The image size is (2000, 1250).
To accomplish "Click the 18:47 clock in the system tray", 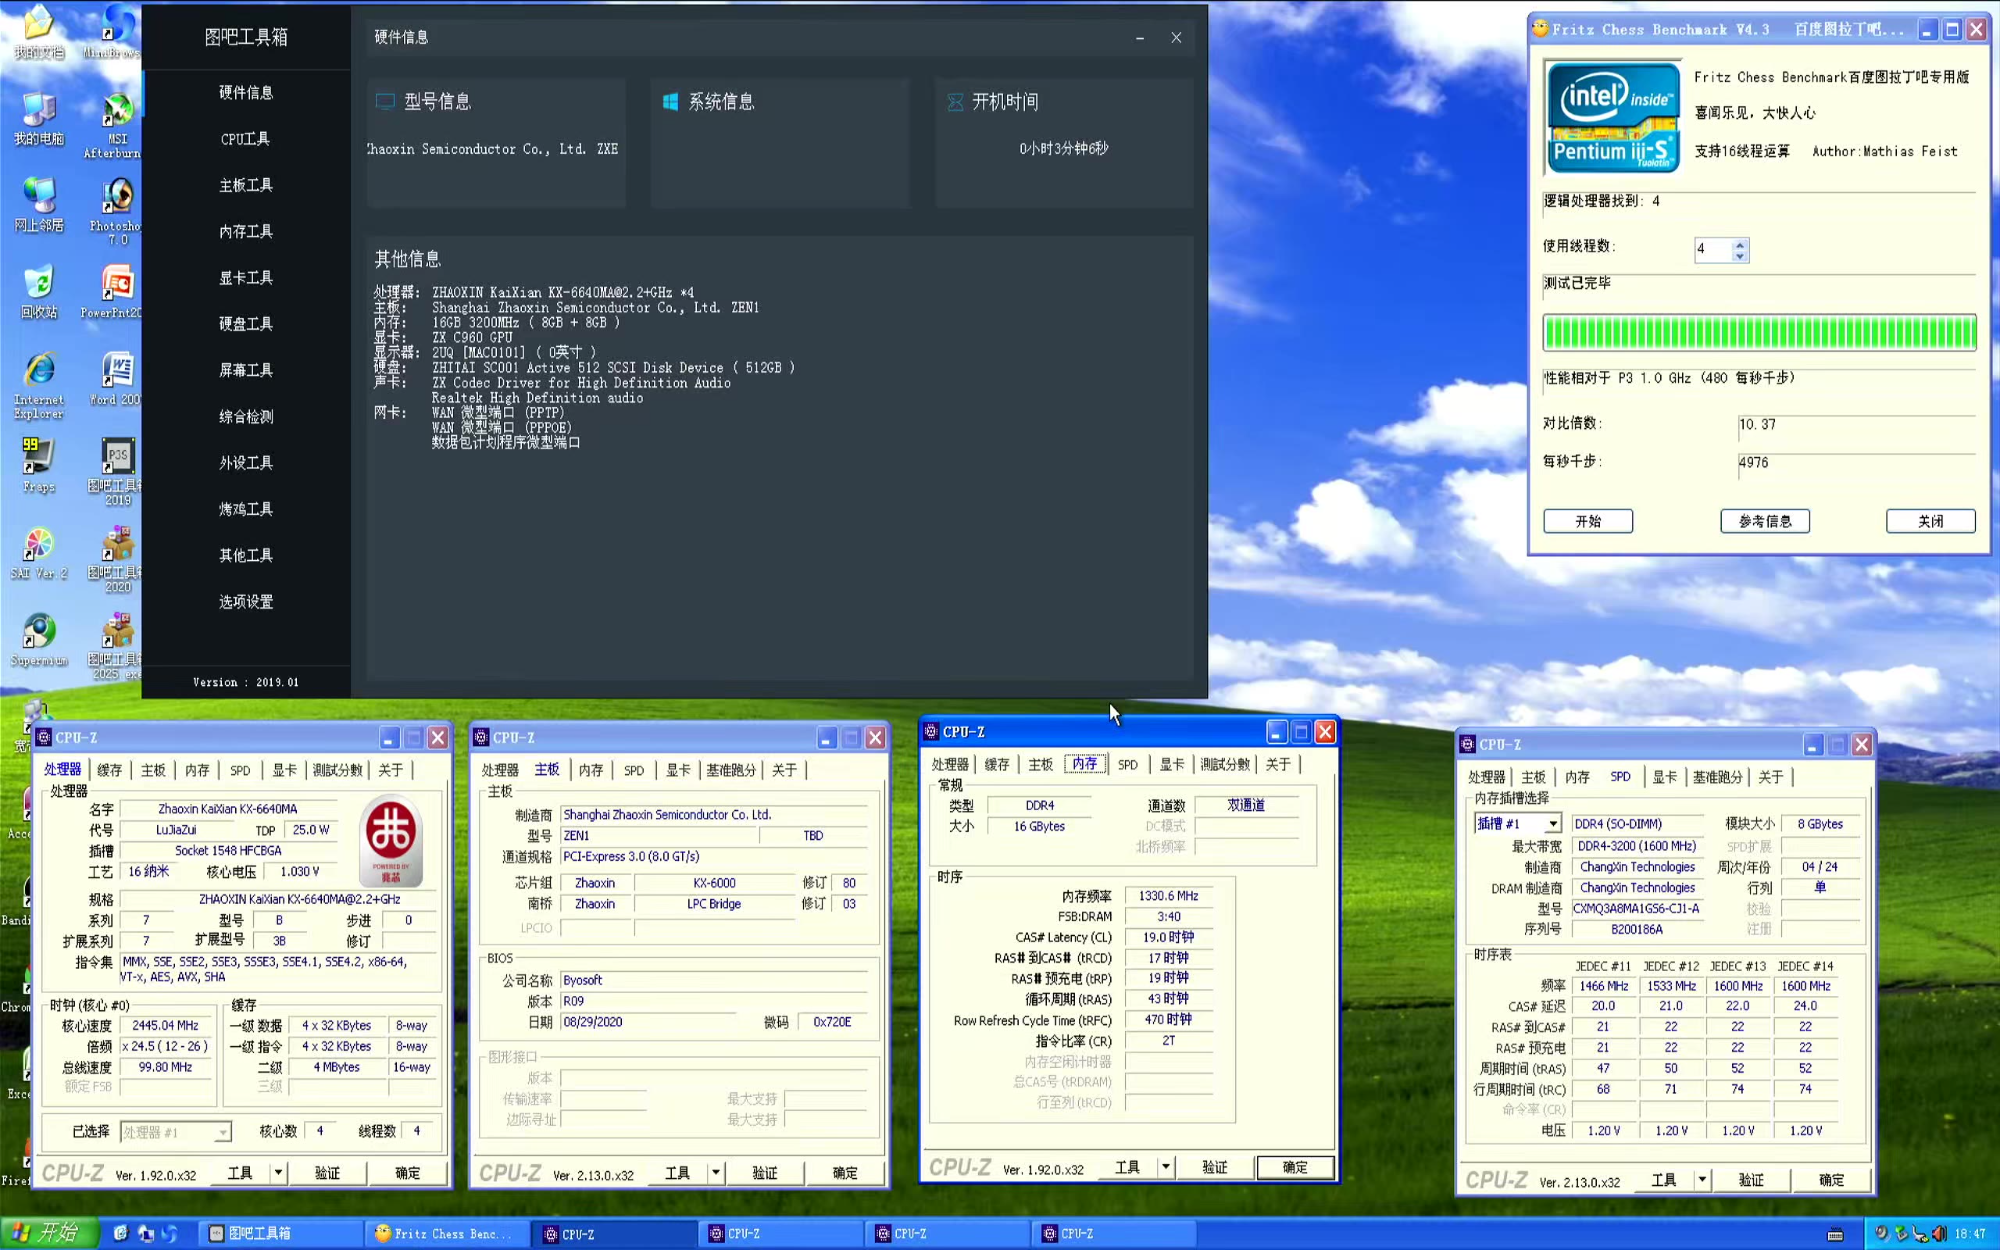I will (1970, 1234).
